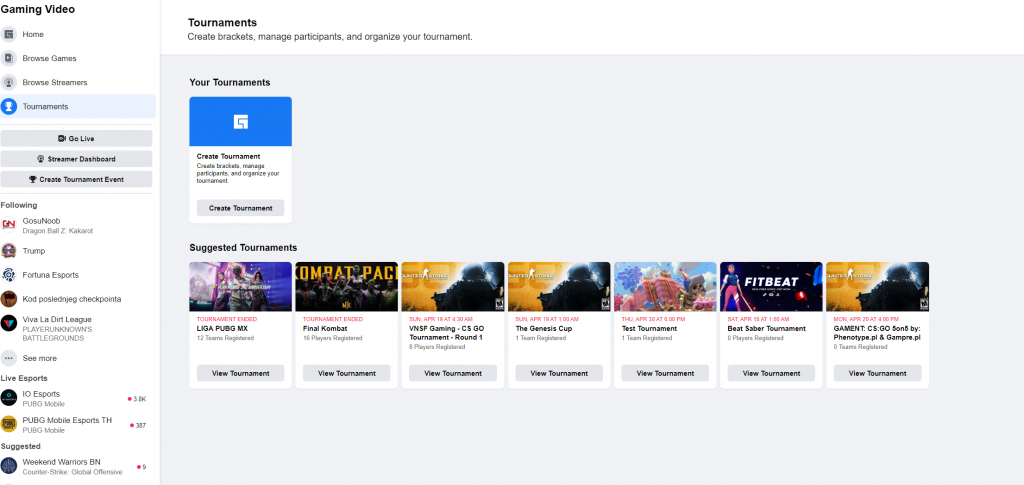View Tournament for Test Tournament

tap(665, 373)
